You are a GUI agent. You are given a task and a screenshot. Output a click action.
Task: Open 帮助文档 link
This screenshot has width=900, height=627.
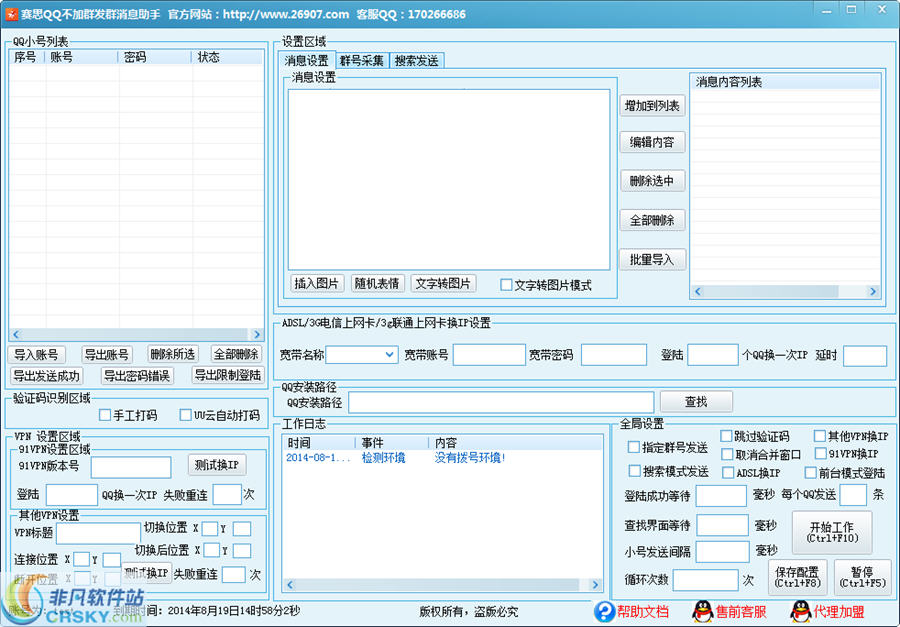coord(642,611)
